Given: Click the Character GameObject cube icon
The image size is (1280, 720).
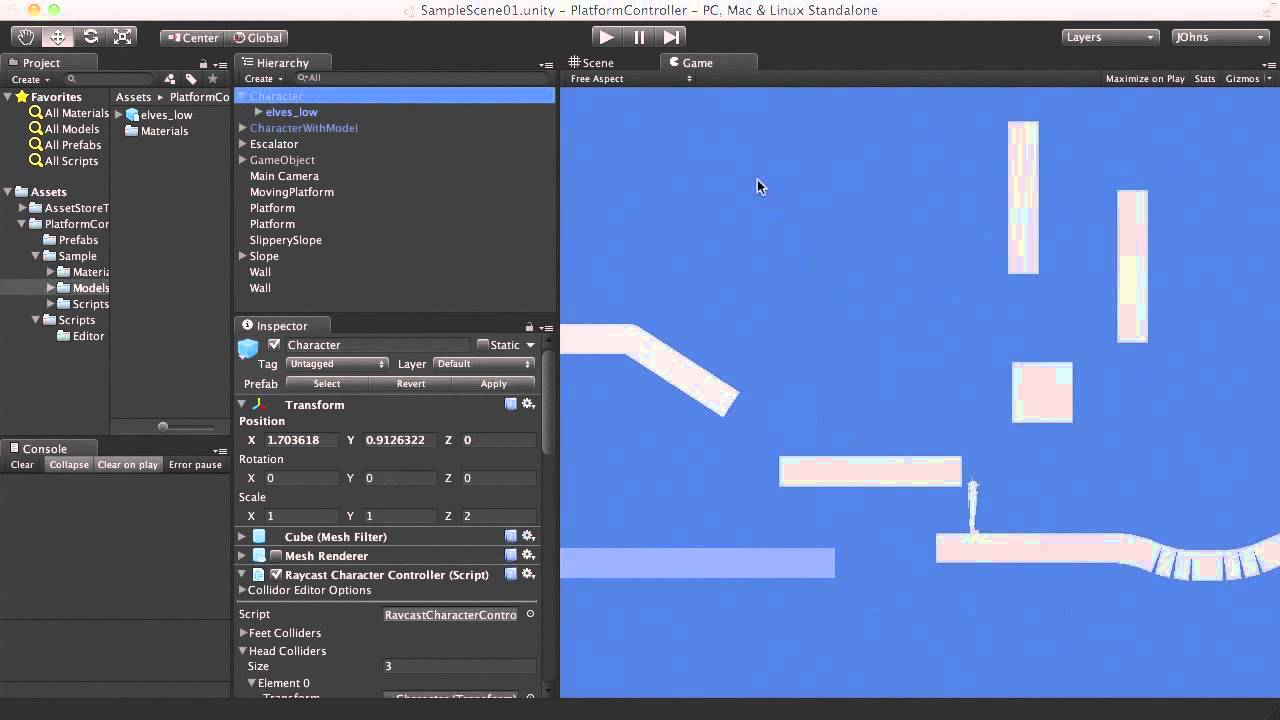Looking at the screenshot, I should coord(248,348).
